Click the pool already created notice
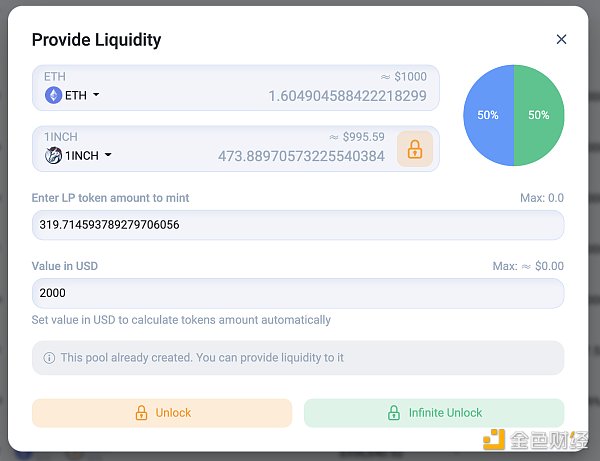The image size is (600, 461). pyautogui.click(x=298, y=358)
